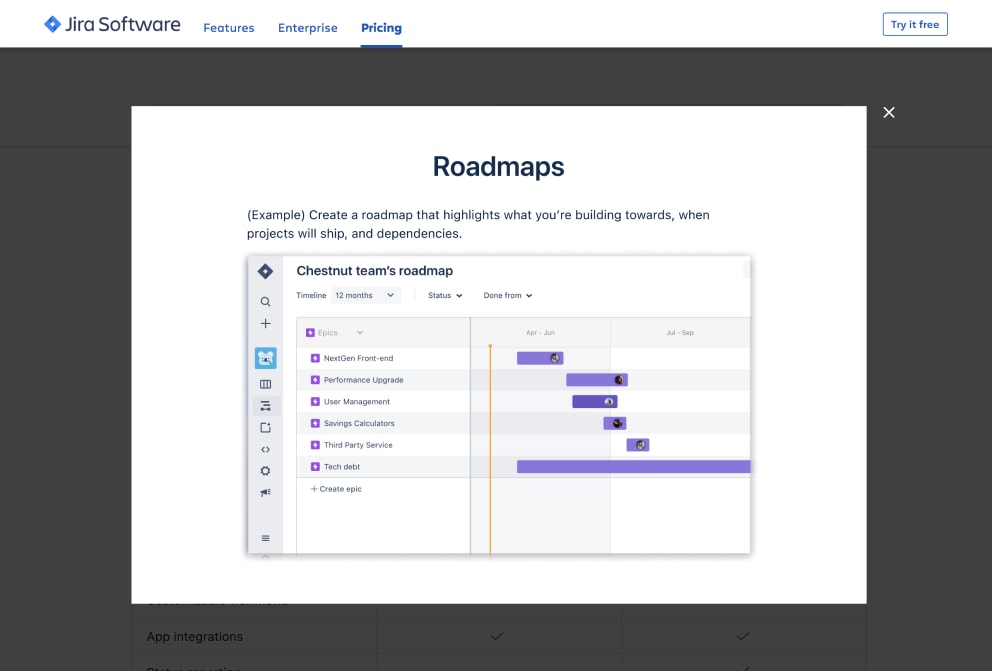Click the Jira Software logo
This screenshot has height=672, width=992.
click(x=112, y=25)
